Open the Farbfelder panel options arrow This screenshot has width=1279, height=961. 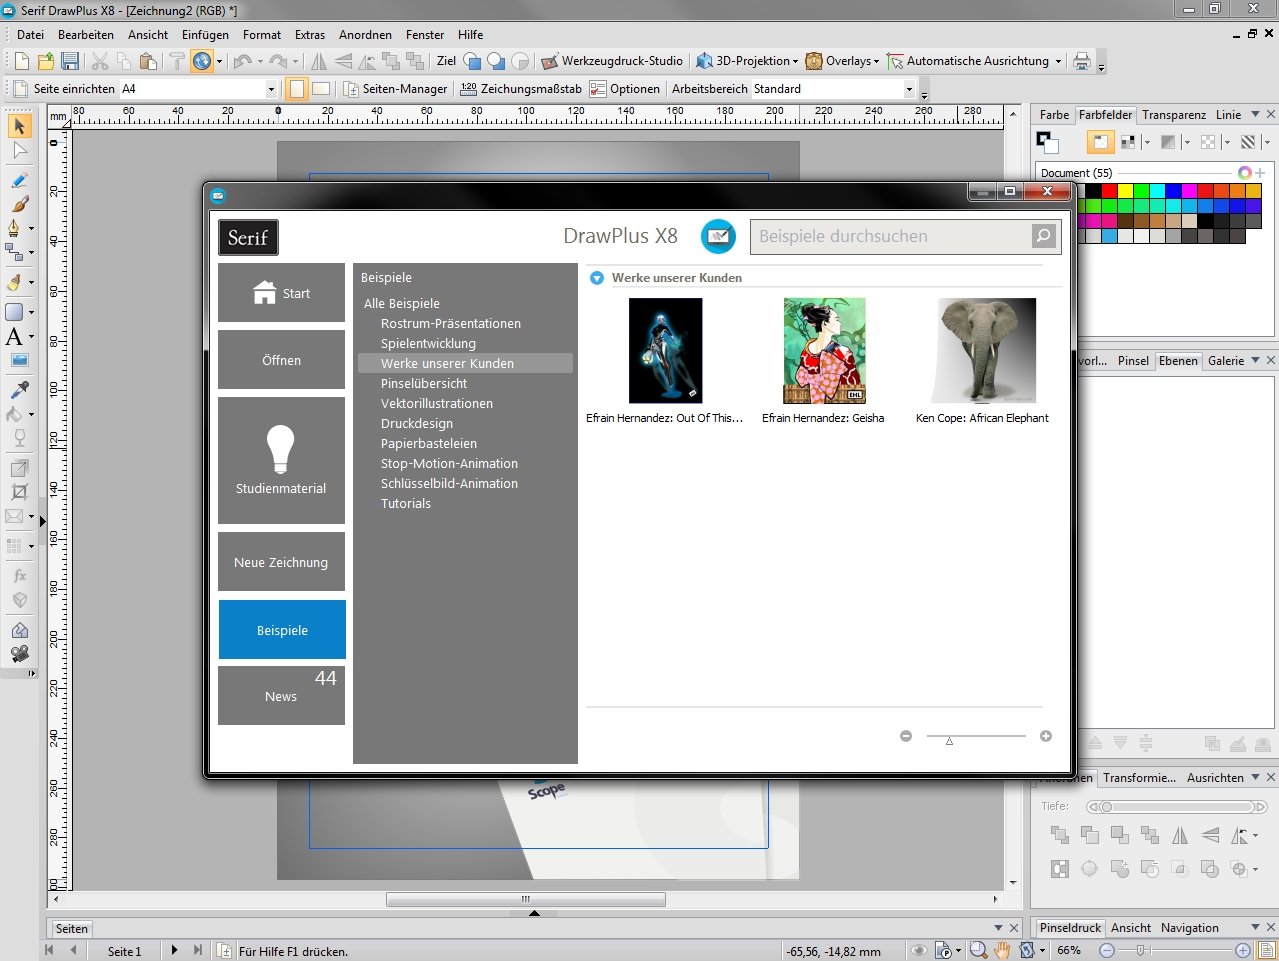point(1255,114)
